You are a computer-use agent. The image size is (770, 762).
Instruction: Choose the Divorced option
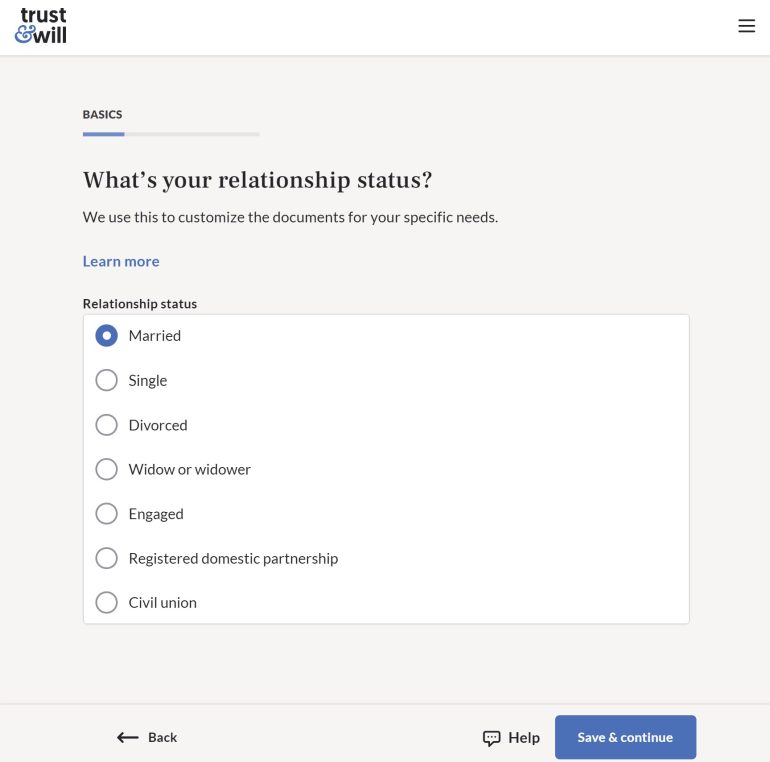pos(106,425)
